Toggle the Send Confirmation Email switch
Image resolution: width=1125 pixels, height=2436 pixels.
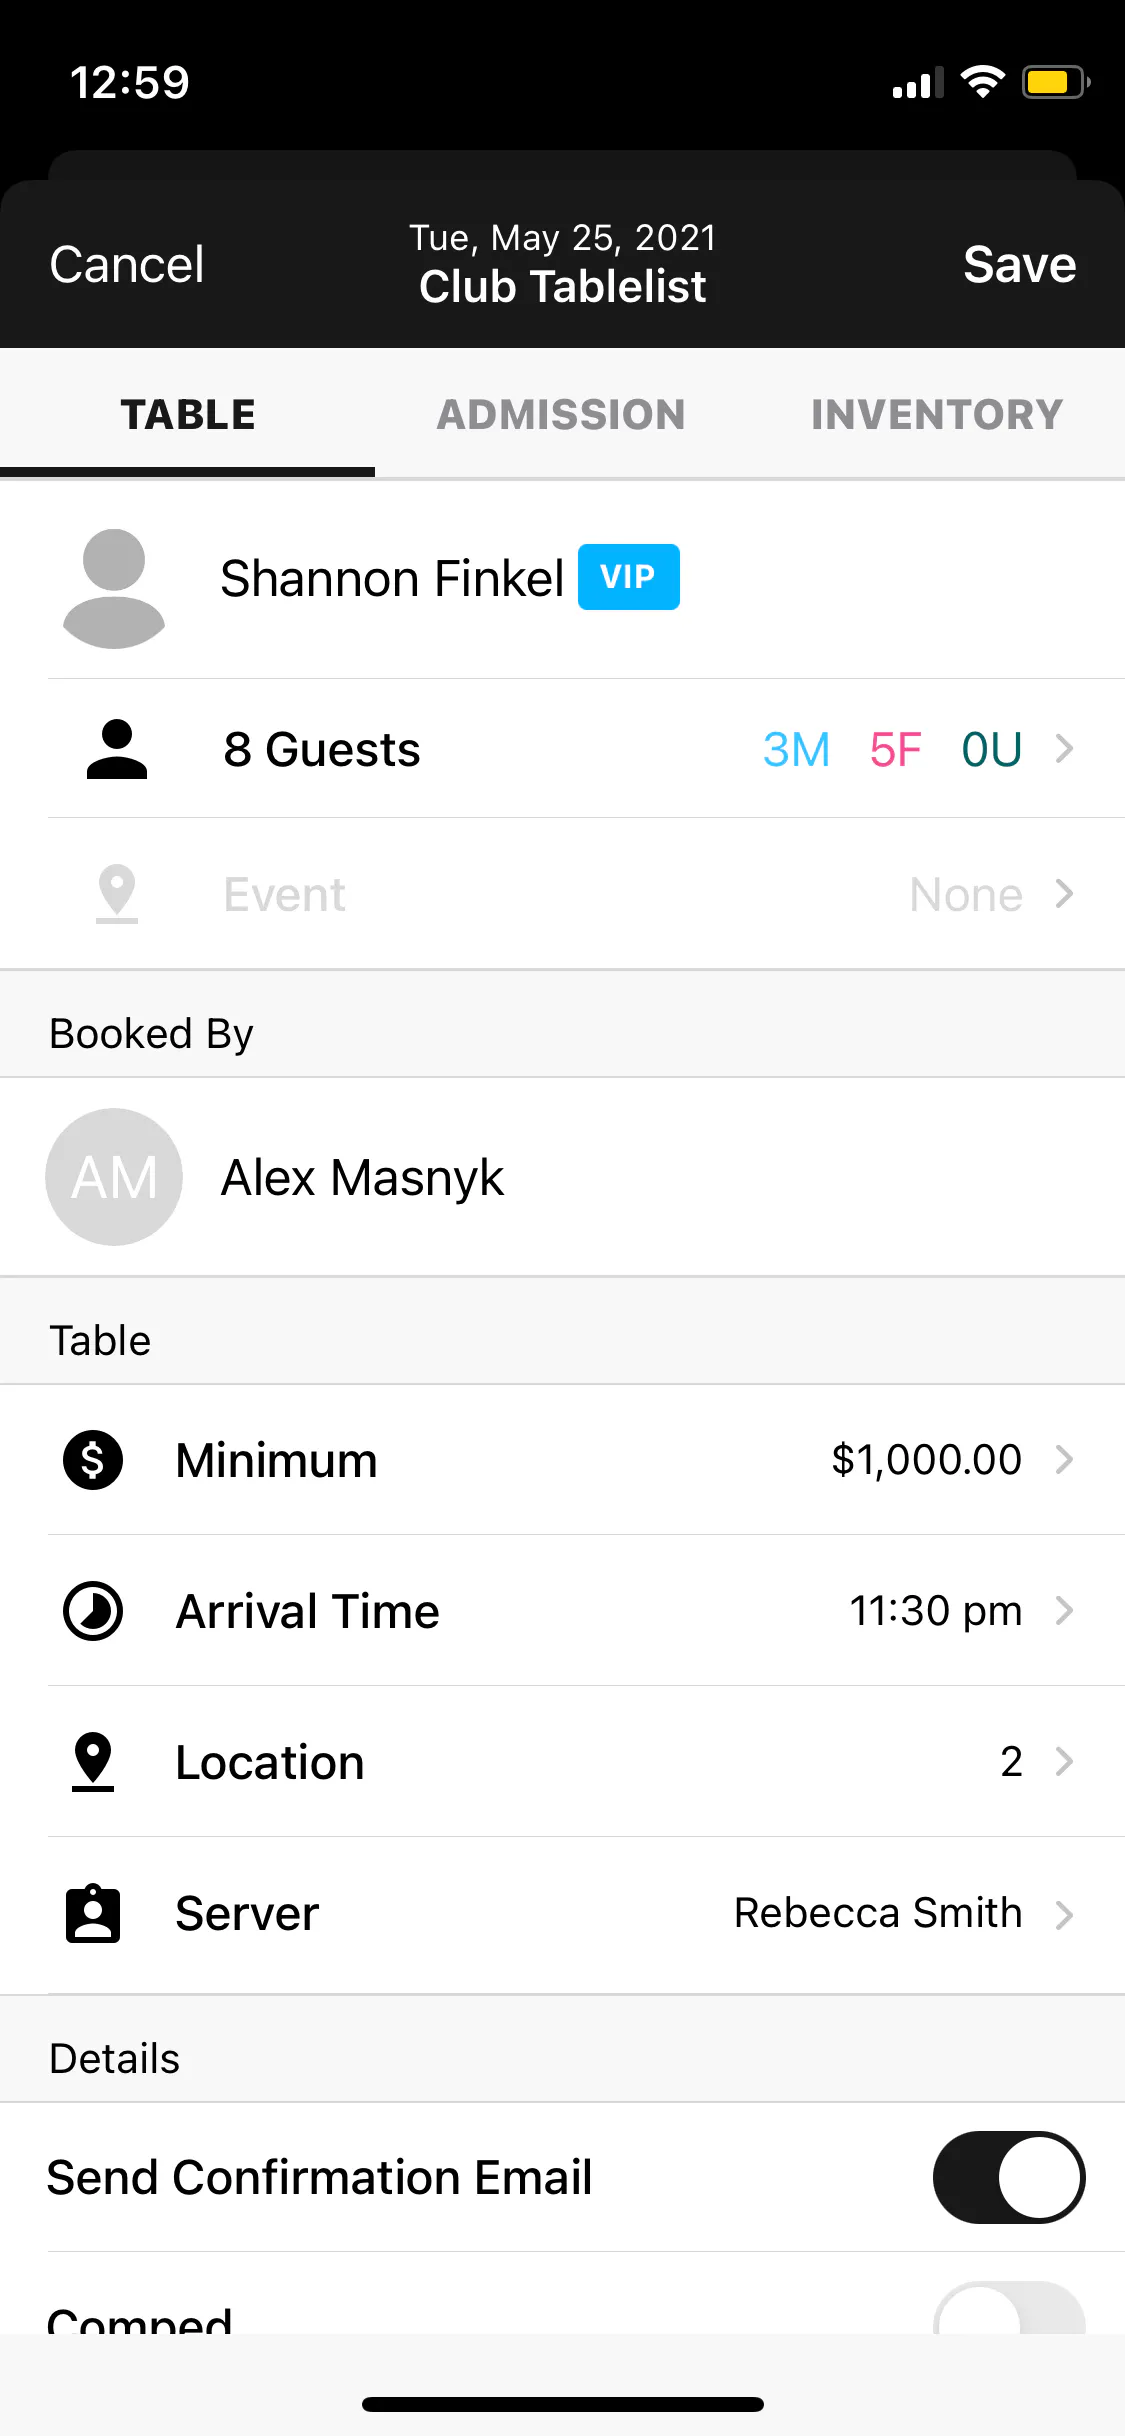[x=1008, y=2177]
